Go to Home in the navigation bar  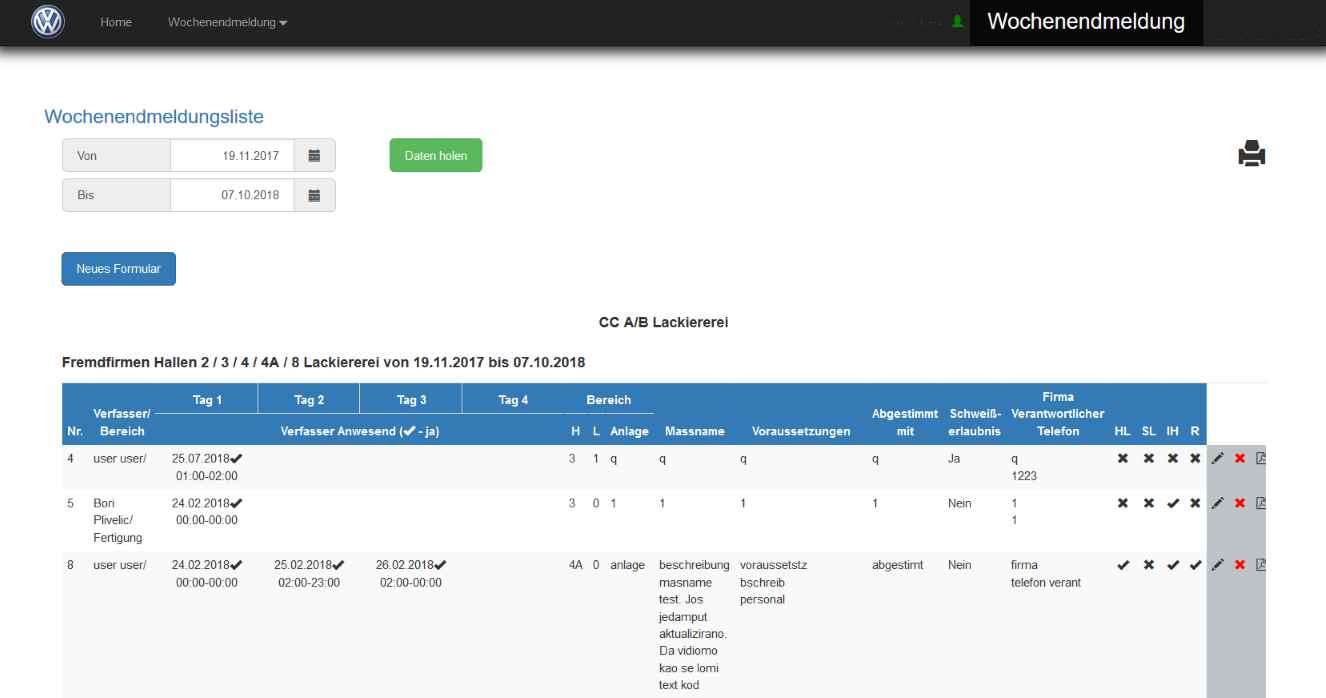pos(116,22)
